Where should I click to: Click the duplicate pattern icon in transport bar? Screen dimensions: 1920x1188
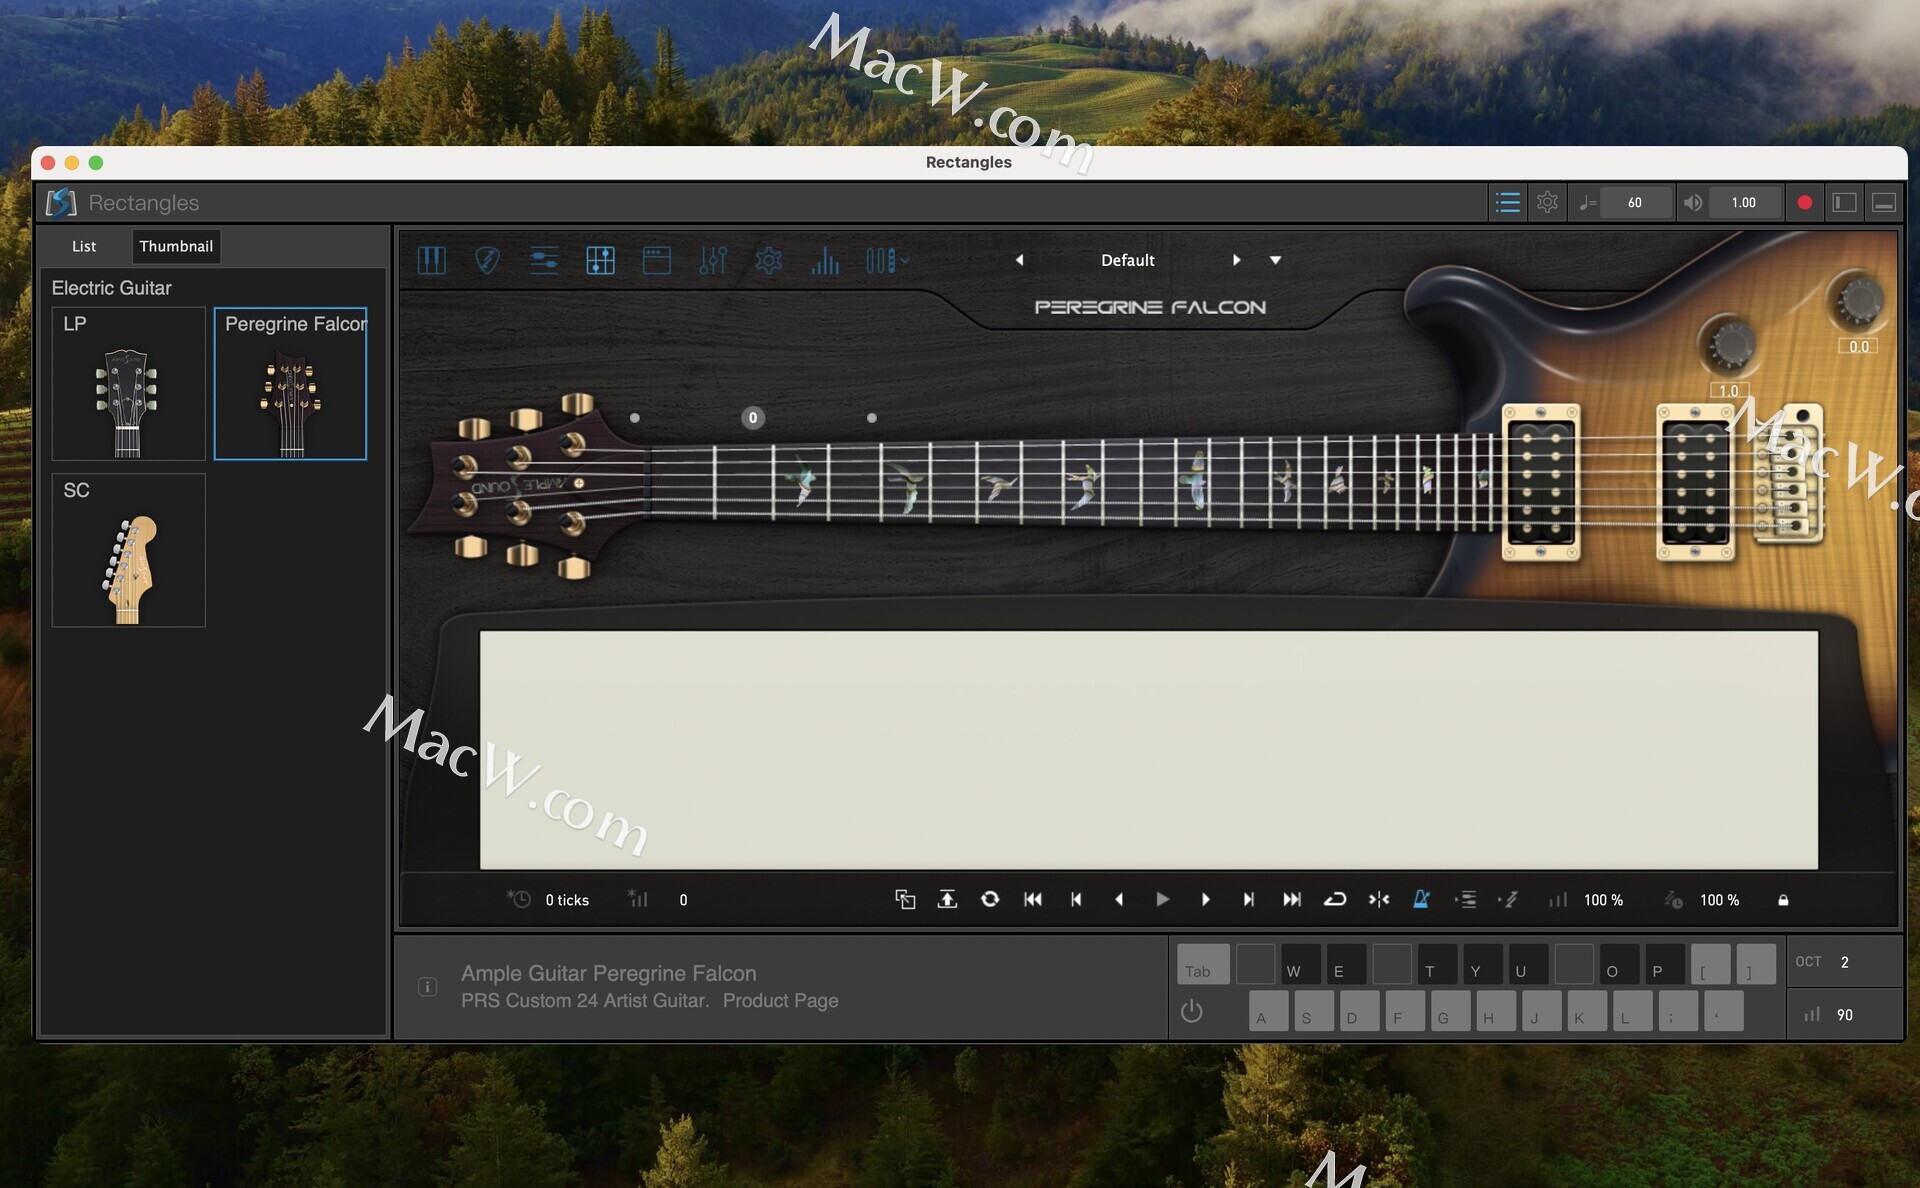coord(905,900)
